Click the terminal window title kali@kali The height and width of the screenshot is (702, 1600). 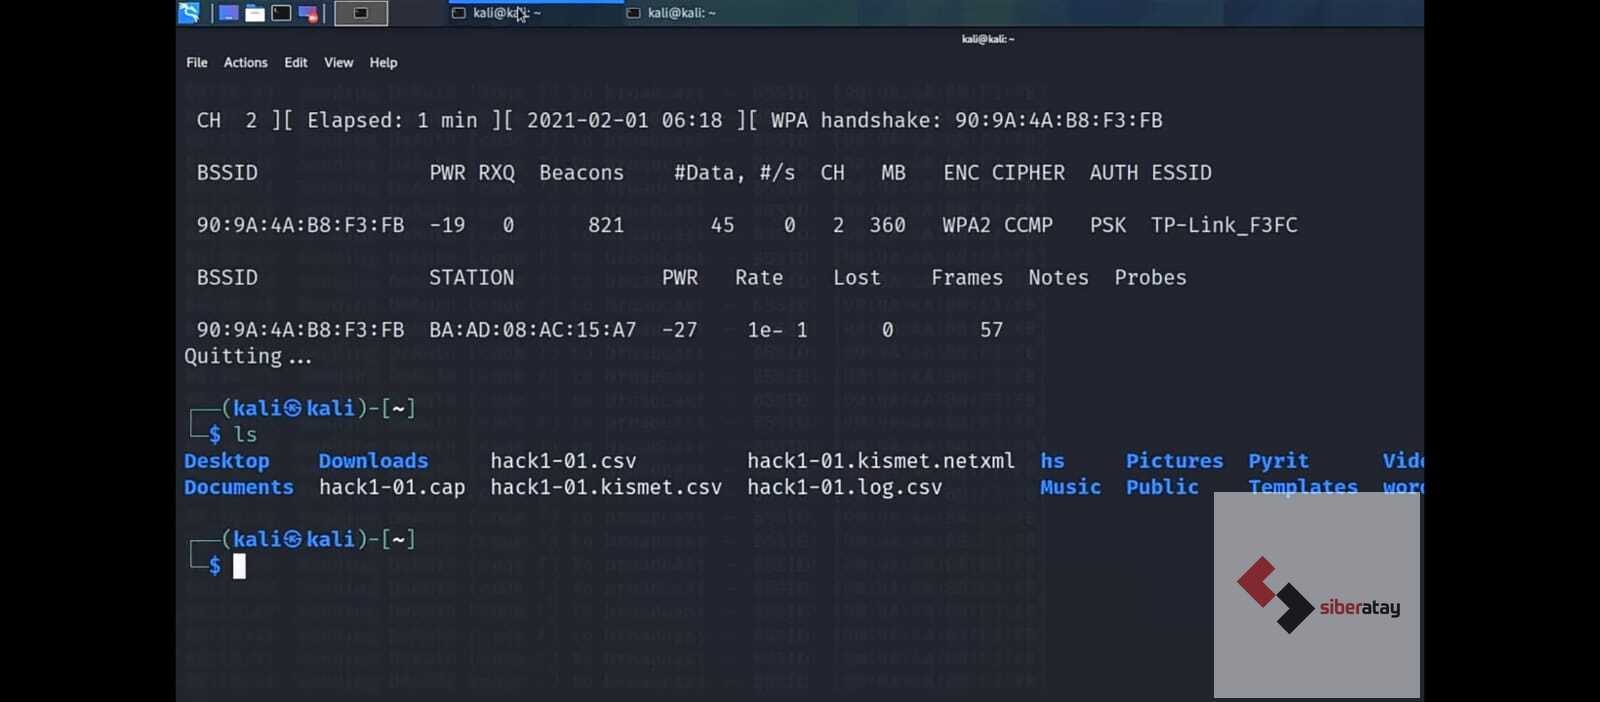click(988, 39)
